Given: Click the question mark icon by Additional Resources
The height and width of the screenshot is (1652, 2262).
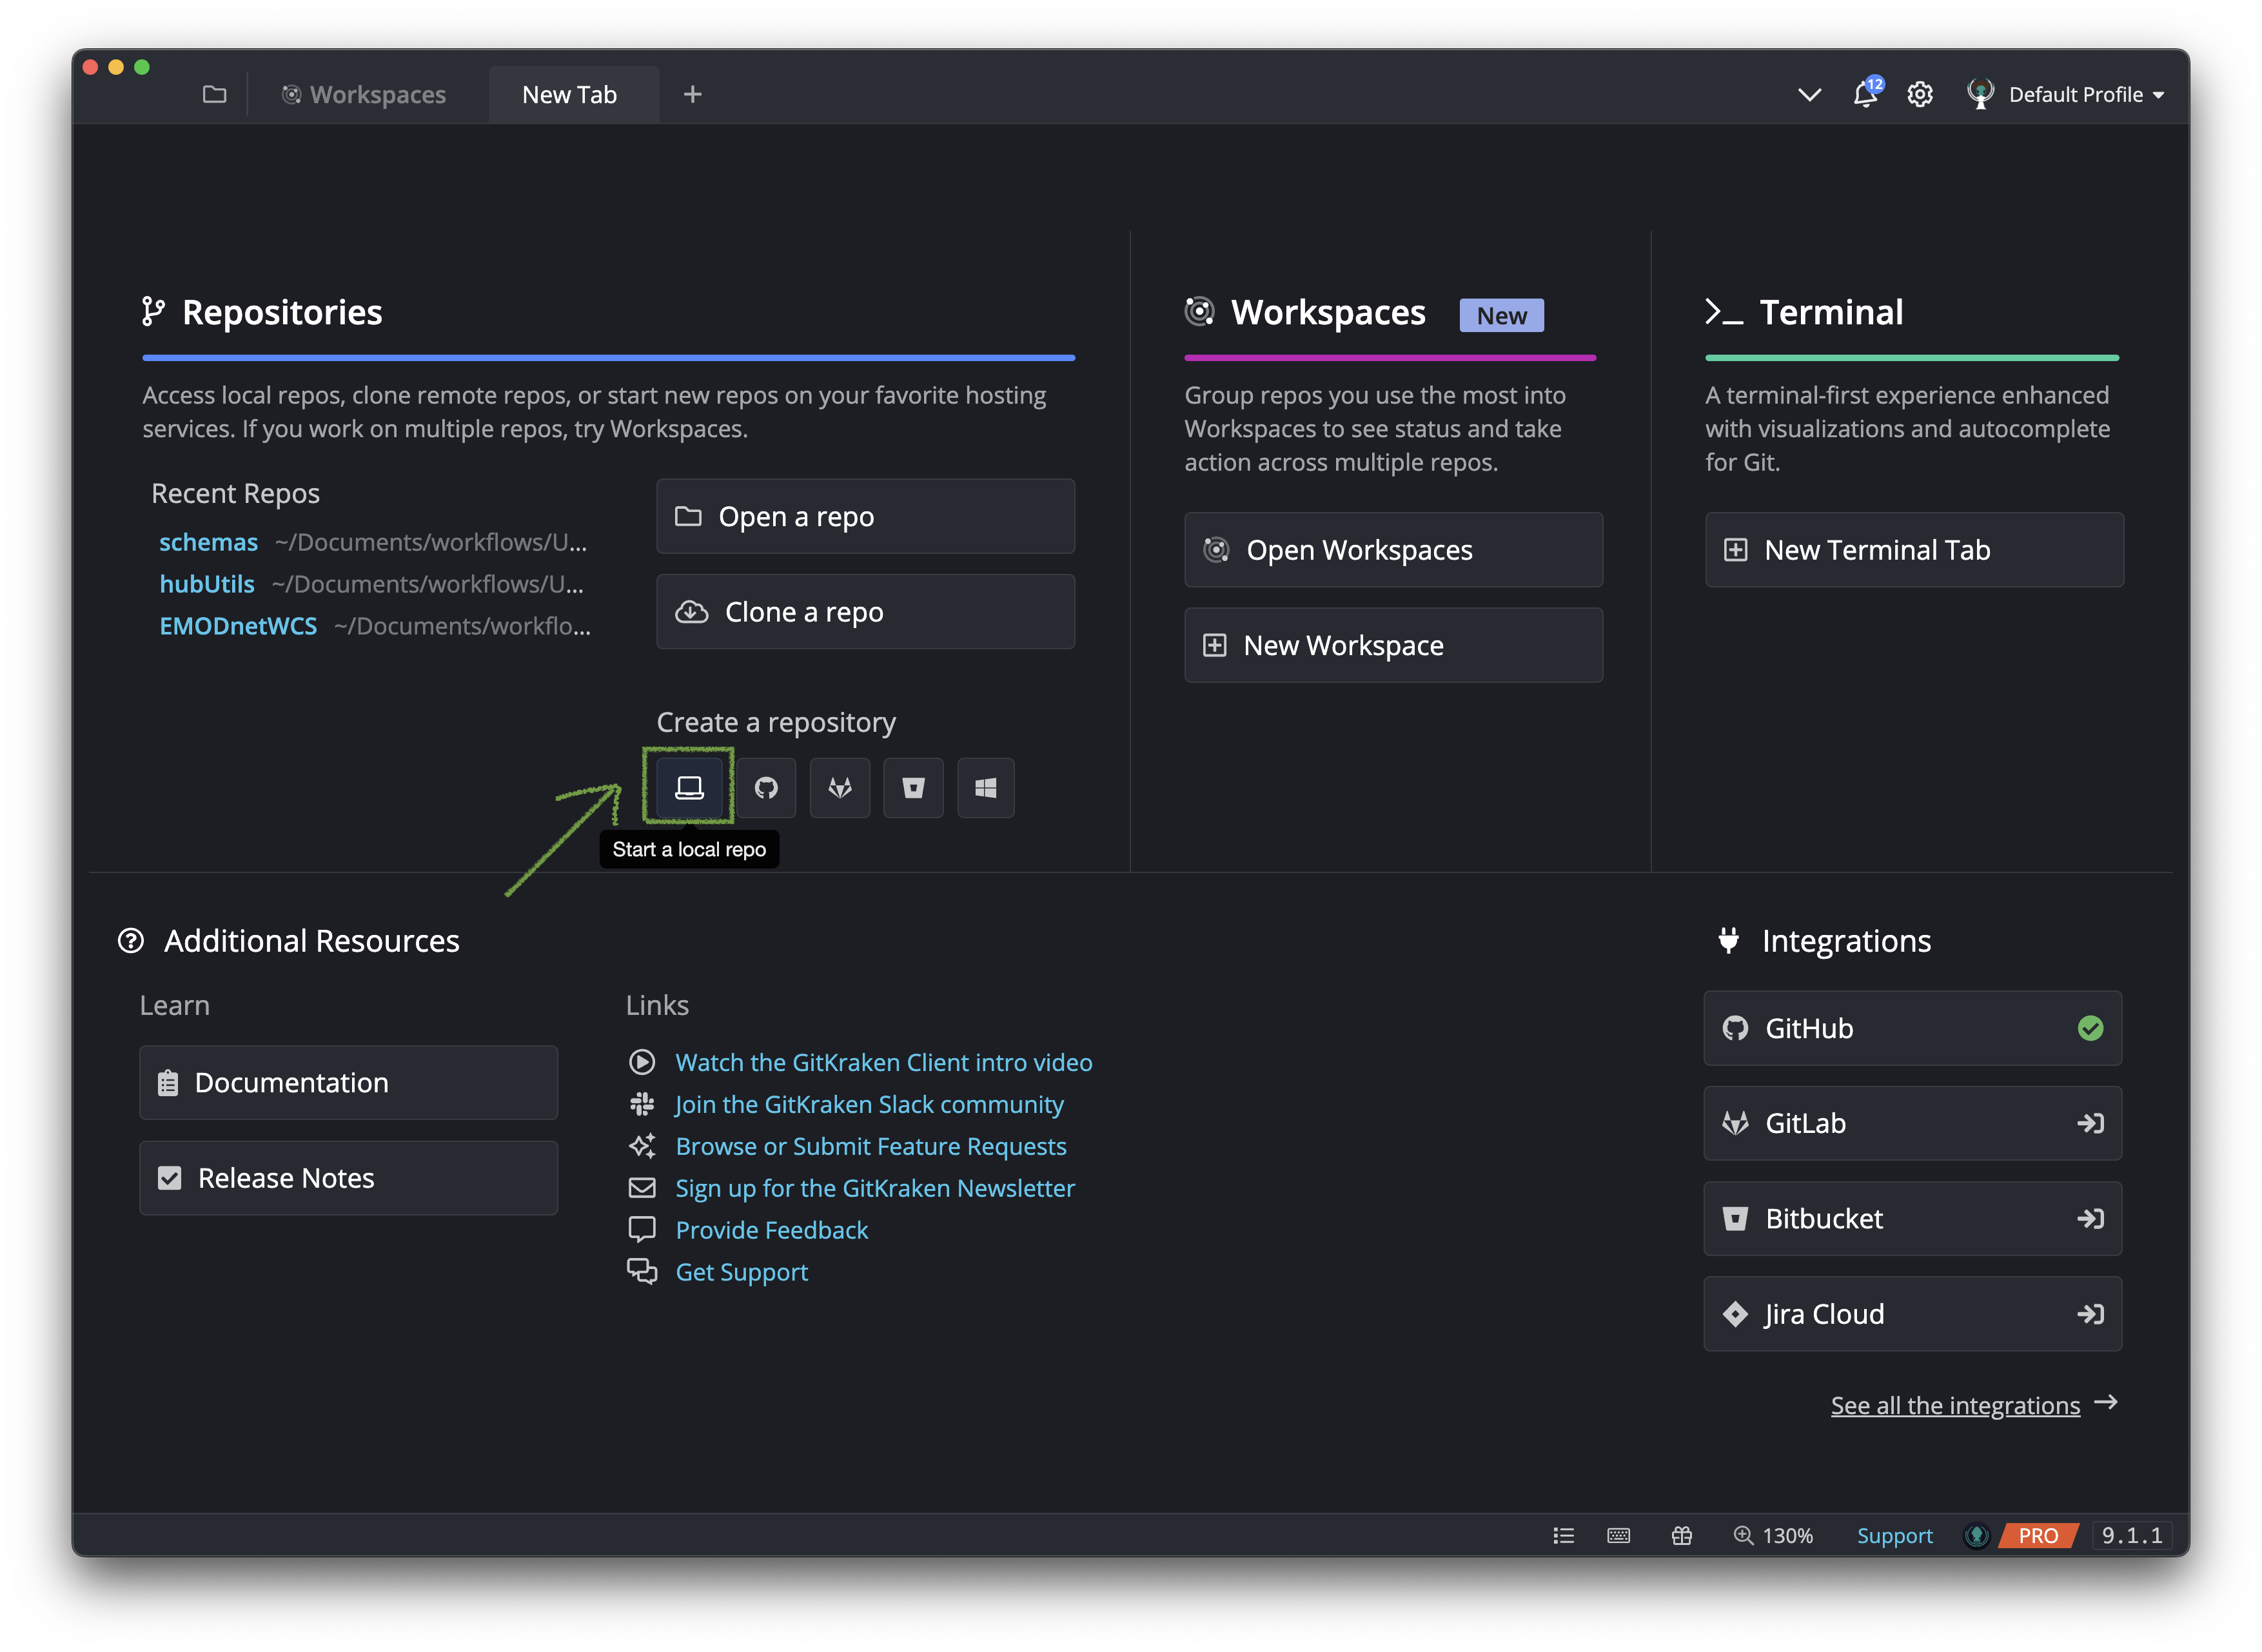Looking at the screenshot, I should coord(131,941).
